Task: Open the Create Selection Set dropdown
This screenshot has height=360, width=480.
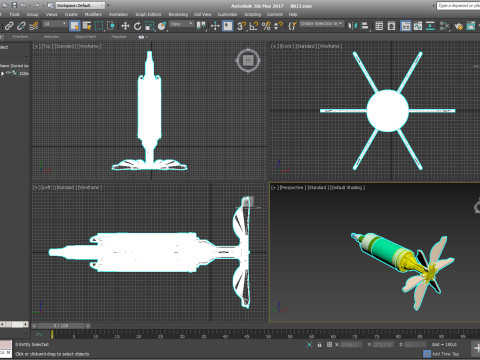Action: [x=321, y=24]
